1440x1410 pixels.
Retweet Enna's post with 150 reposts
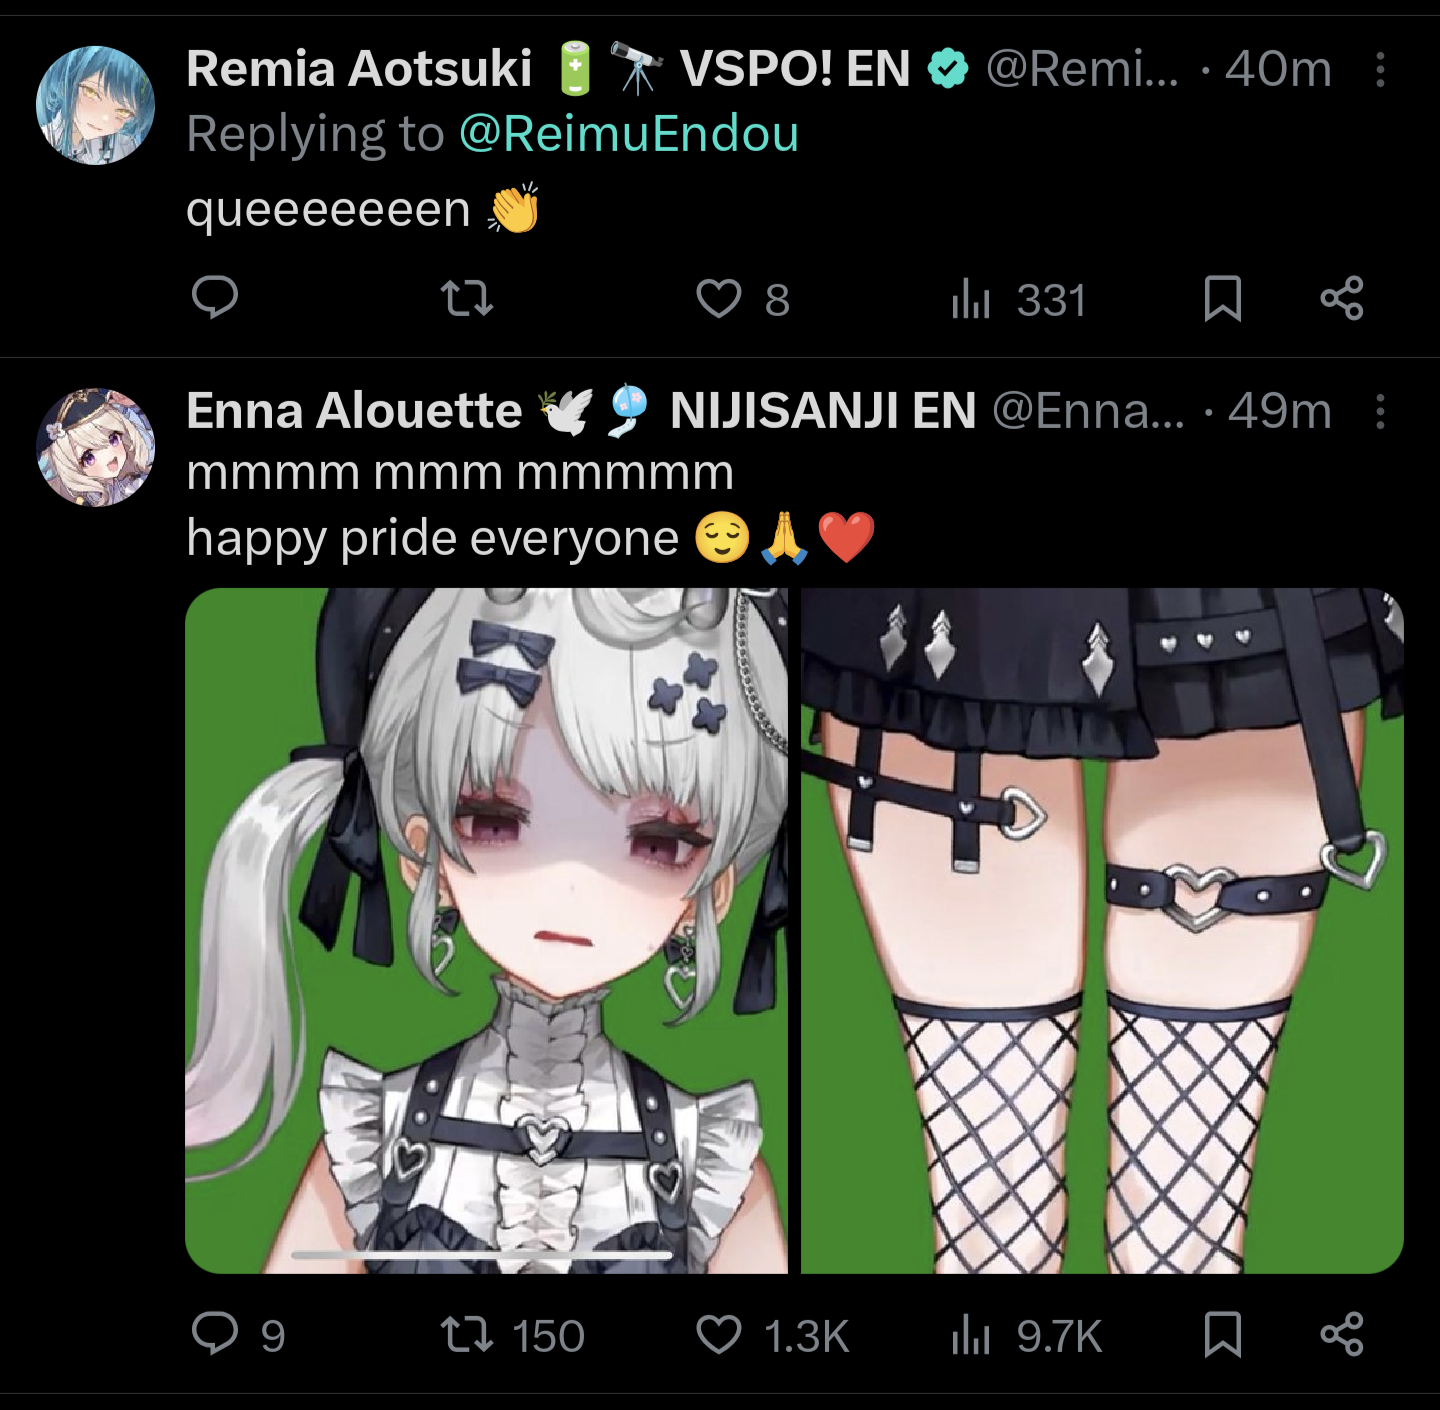click(x=513, y=1335)
